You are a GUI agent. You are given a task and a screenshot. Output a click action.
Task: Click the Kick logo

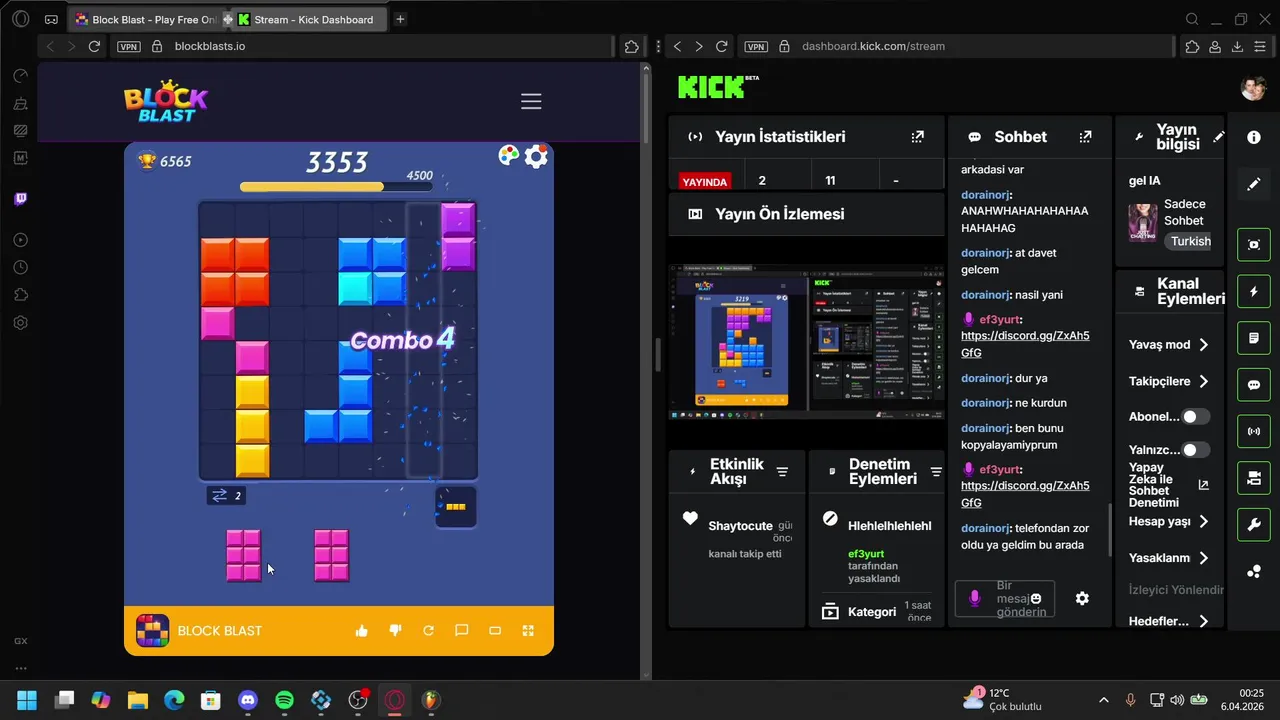[x=718, y=87]
